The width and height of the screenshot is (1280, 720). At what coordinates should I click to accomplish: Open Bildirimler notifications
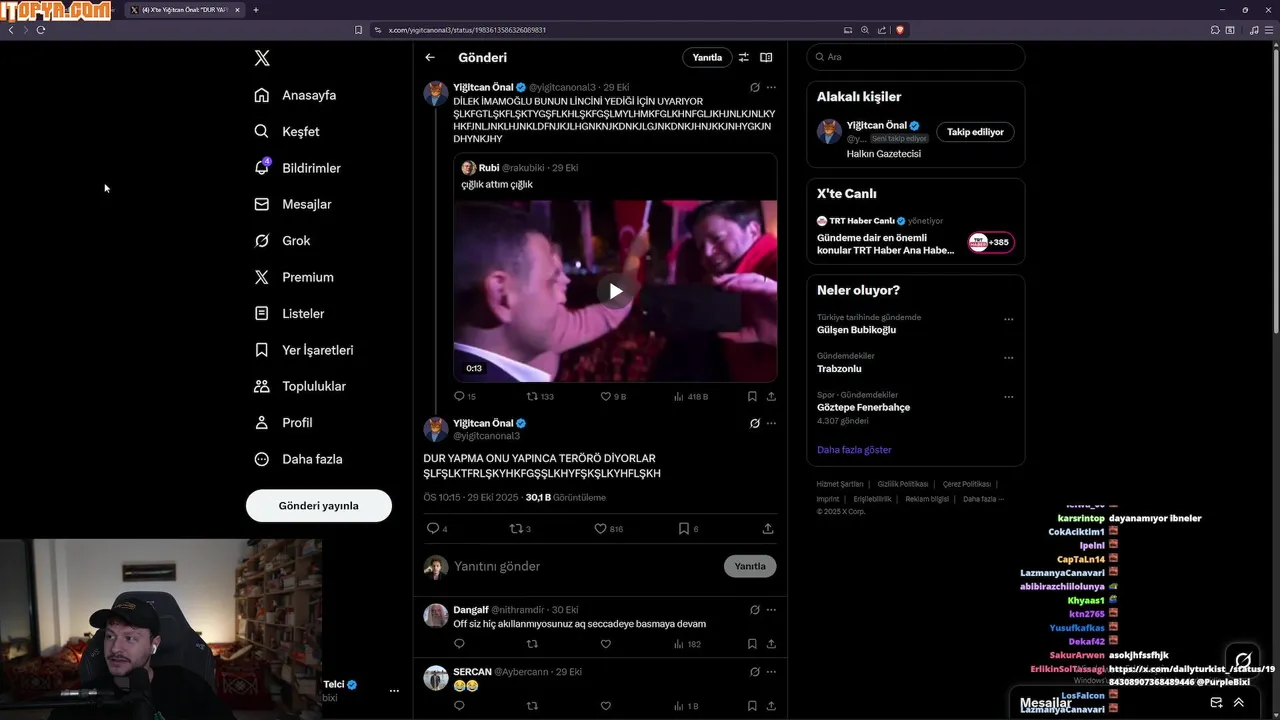coord(297,168)
